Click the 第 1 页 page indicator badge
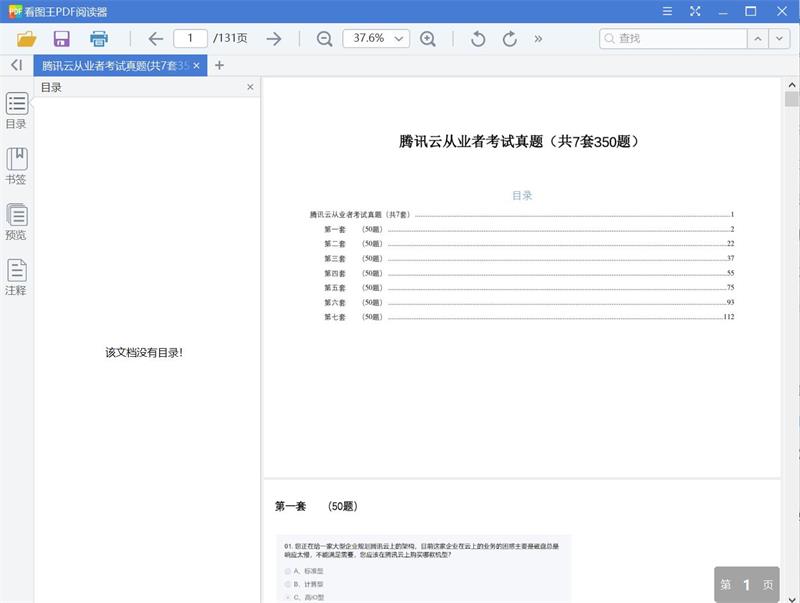The height and width of the screenshot is (603, 800). 746,585
